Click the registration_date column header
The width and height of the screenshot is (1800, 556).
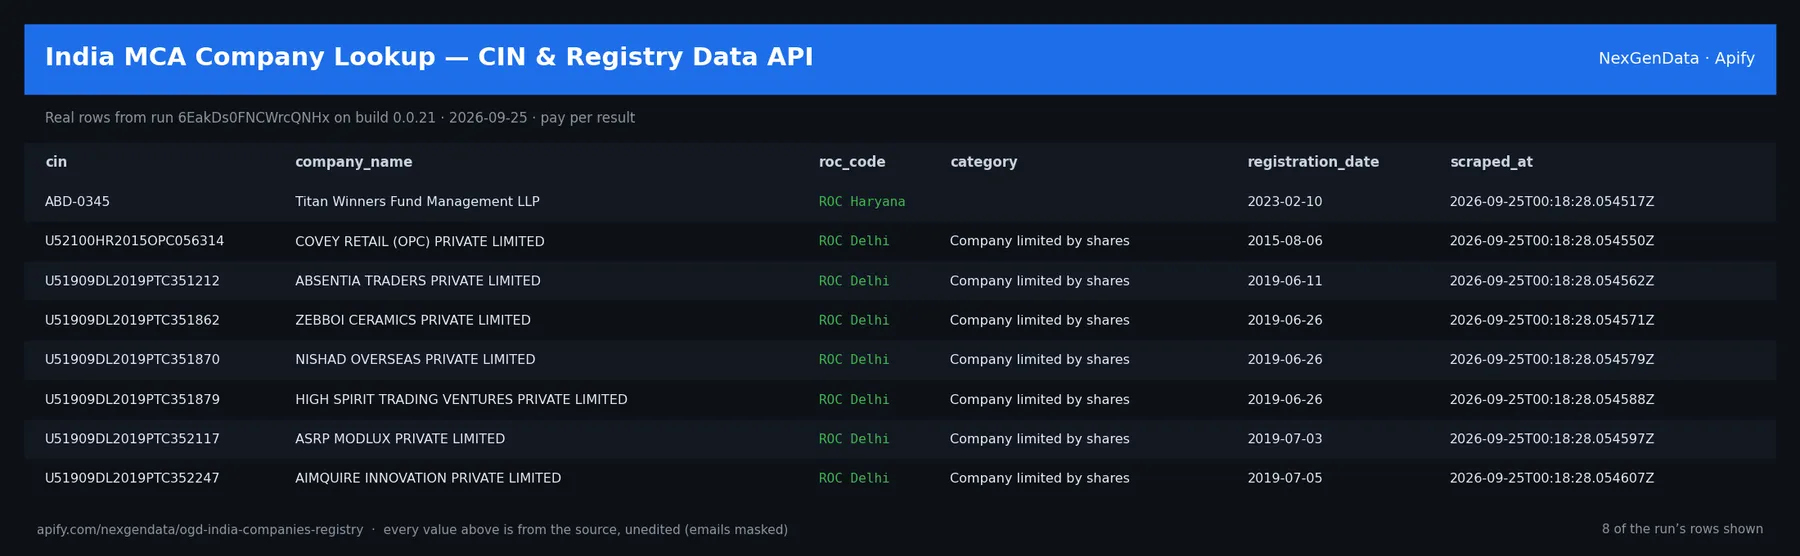pyautogui.click(x=1313, y=162)
